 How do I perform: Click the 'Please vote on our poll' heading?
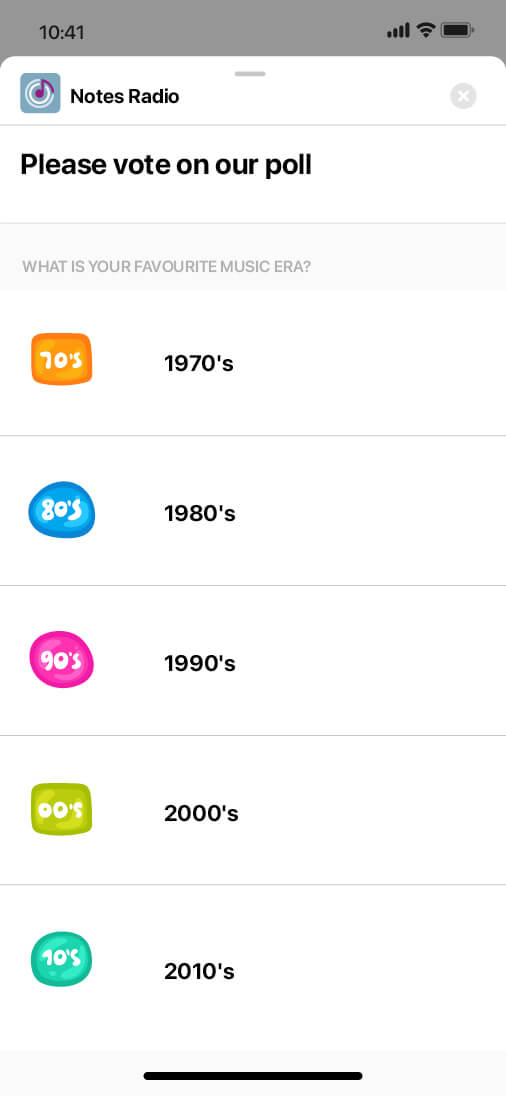pyautogui.click(x=166, y=165)
